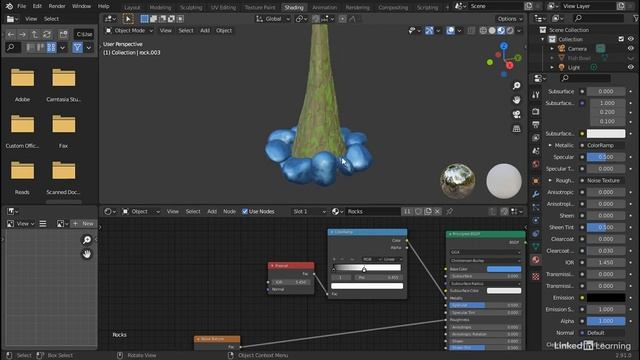This screenshot has height=360, width=640.
Task: Click the Noise Texture node header
Action: (x=217, y=339)
